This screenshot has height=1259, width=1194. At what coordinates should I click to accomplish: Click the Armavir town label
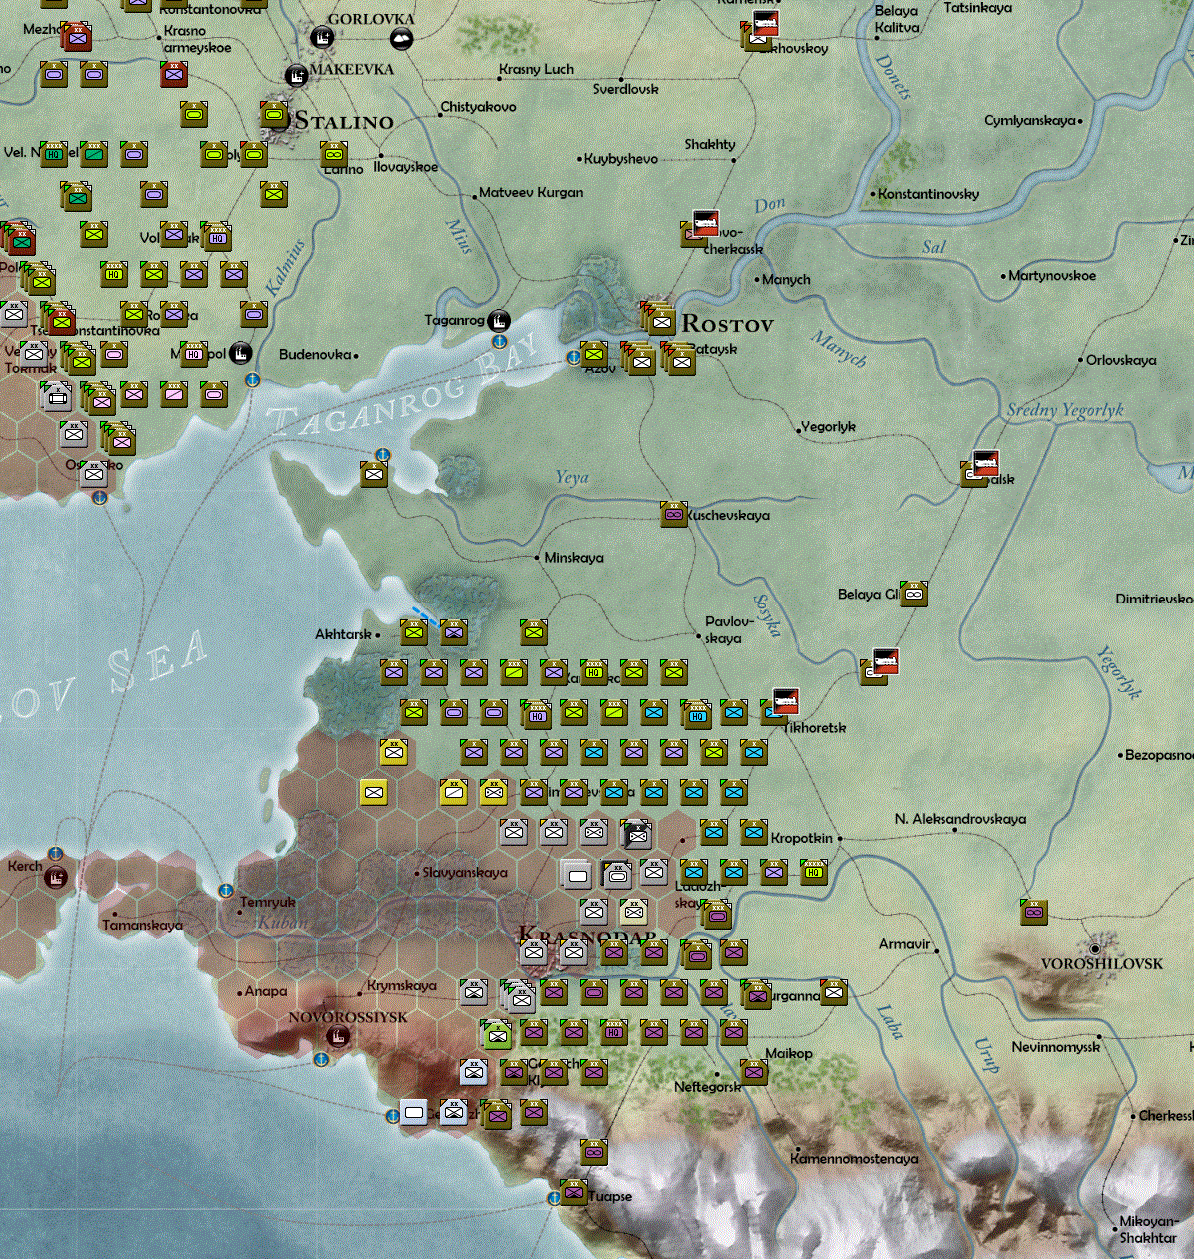[x=905, y=944]
